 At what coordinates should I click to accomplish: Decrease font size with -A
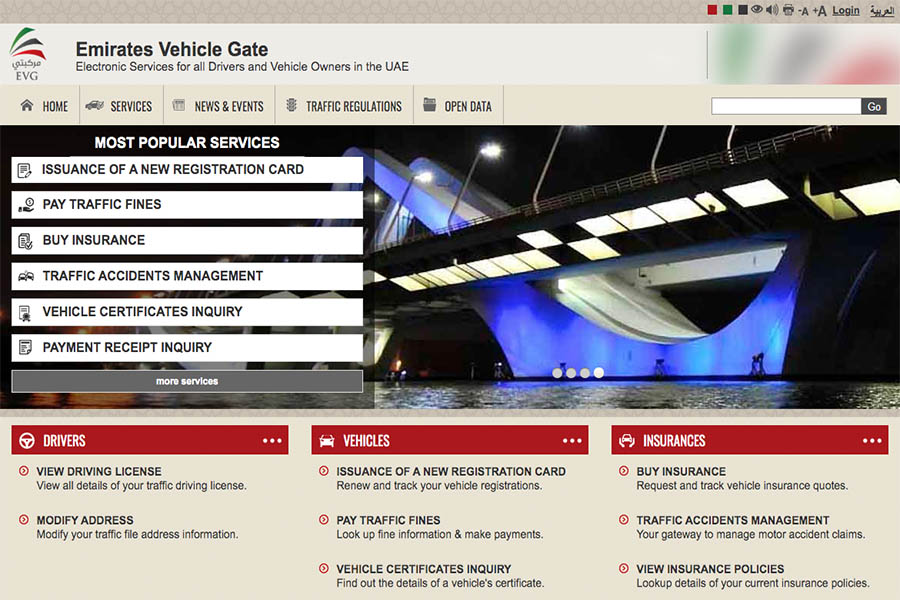[x=803, y=11]
